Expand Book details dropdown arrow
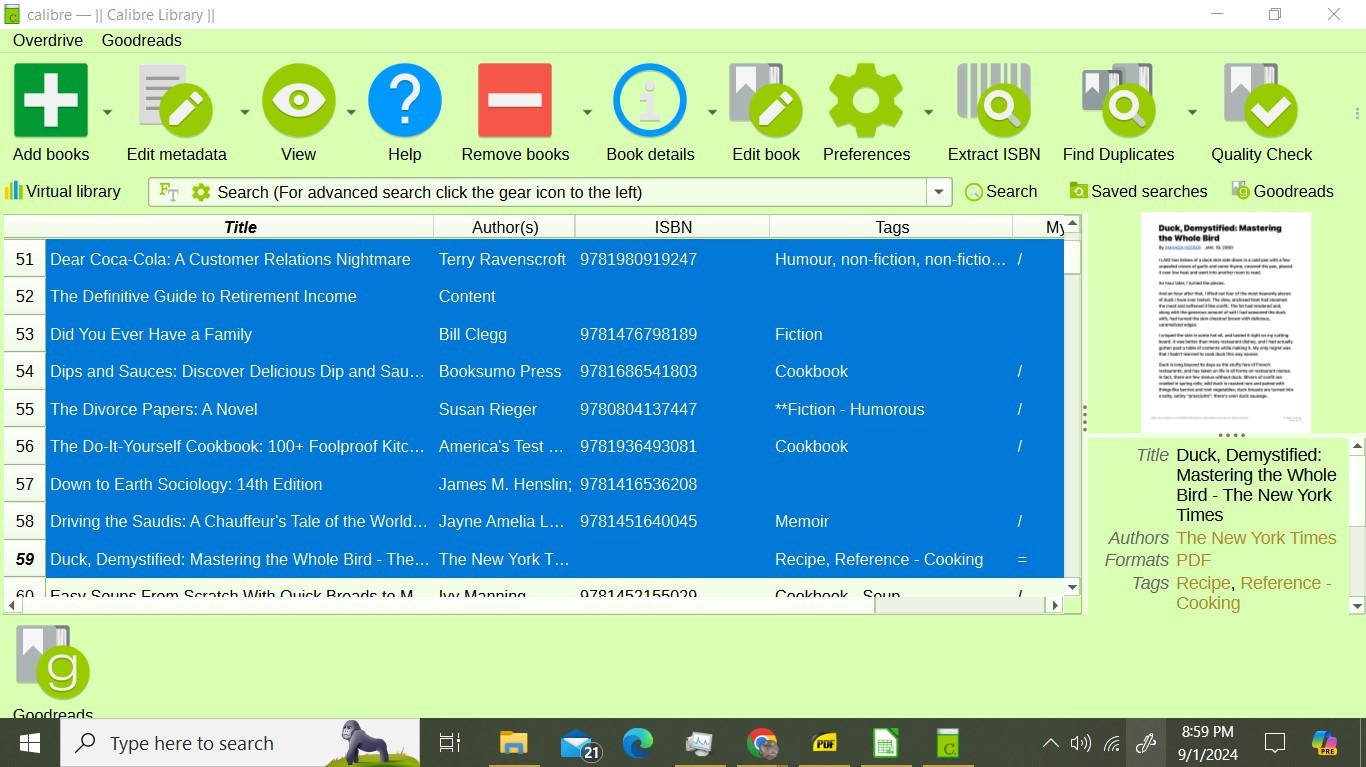Screen dimensions: 1366x767 [x=712, y=112]
